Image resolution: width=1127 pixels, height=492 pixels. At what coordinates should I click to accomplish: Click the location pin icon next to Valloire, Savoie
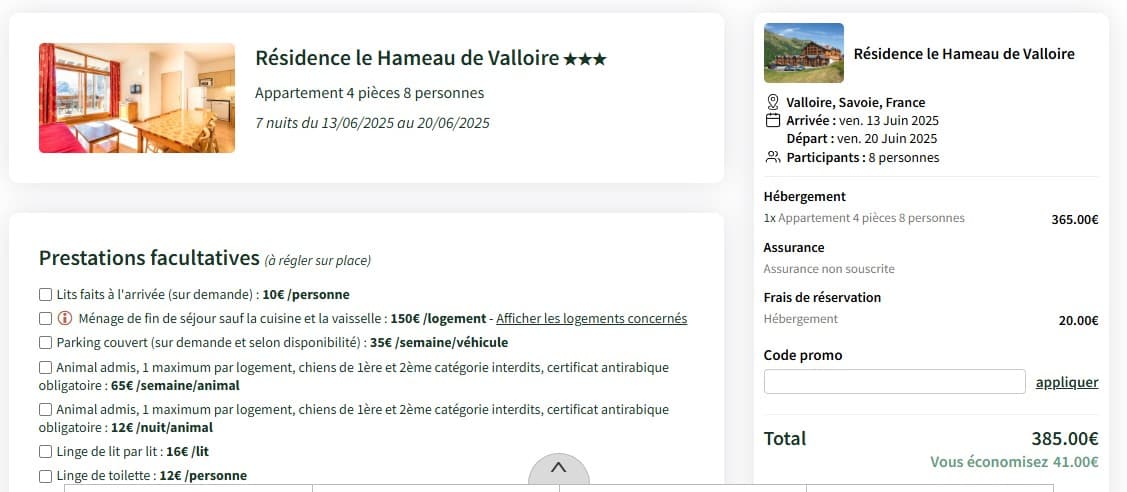tap(772, 102)
